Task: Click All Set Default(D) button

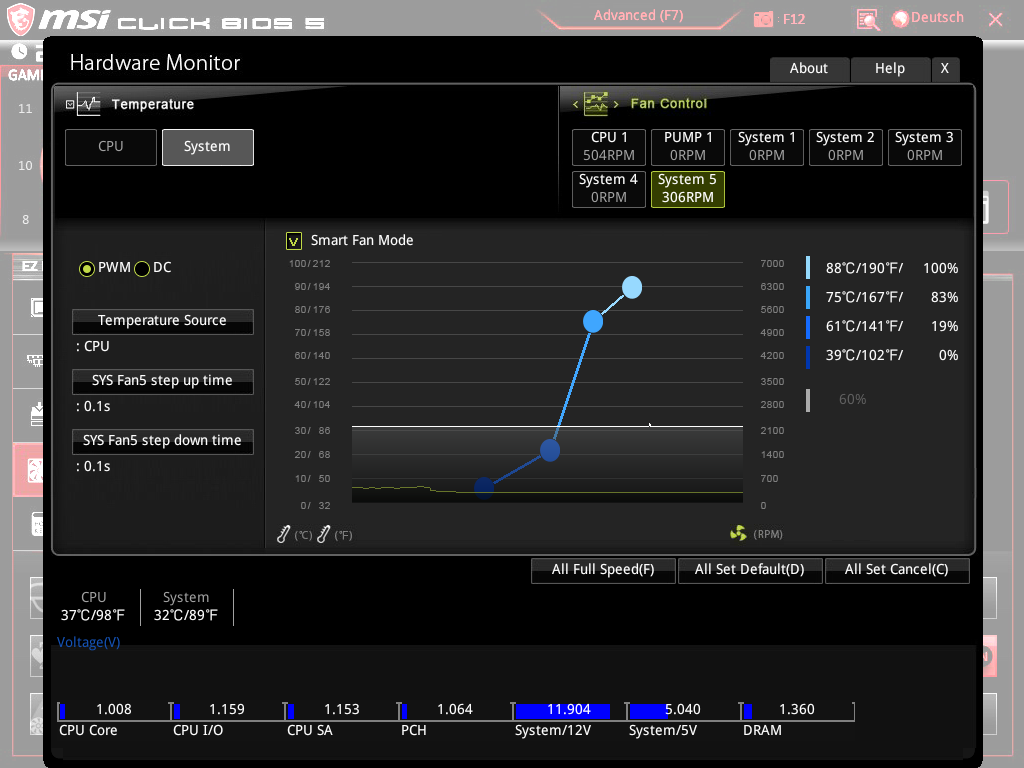Action: [x=750, y=570]
